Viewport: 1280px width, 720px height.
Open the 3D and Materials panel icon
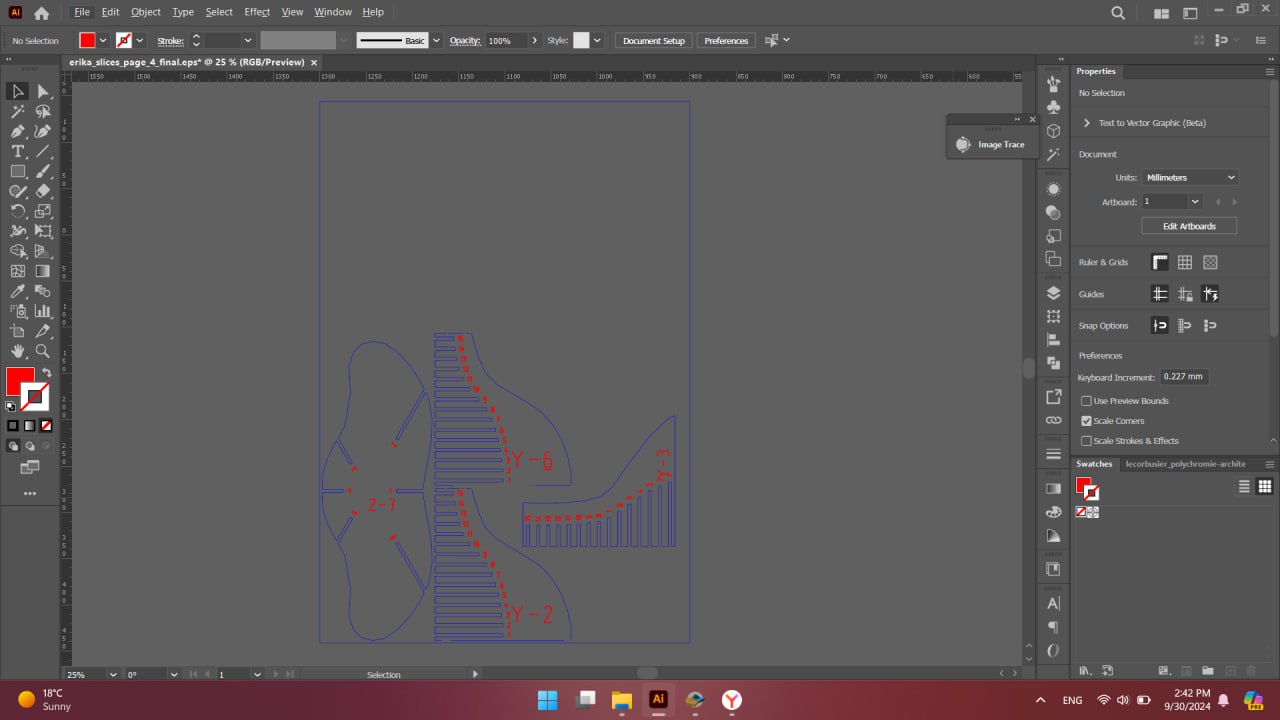coord(1053,131)
